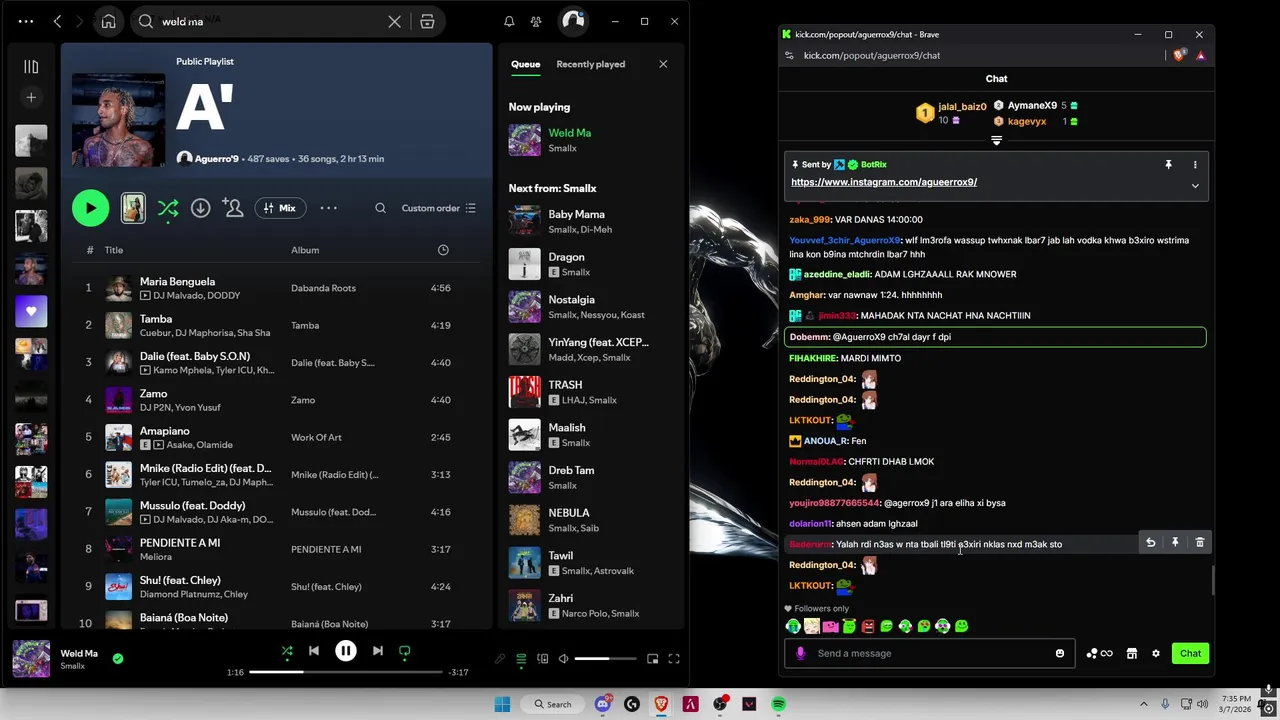Viewport: 1280px width, 720px height.
Task: Open Windows Start menu on the taskbar
Action: (x=502, y=704)
